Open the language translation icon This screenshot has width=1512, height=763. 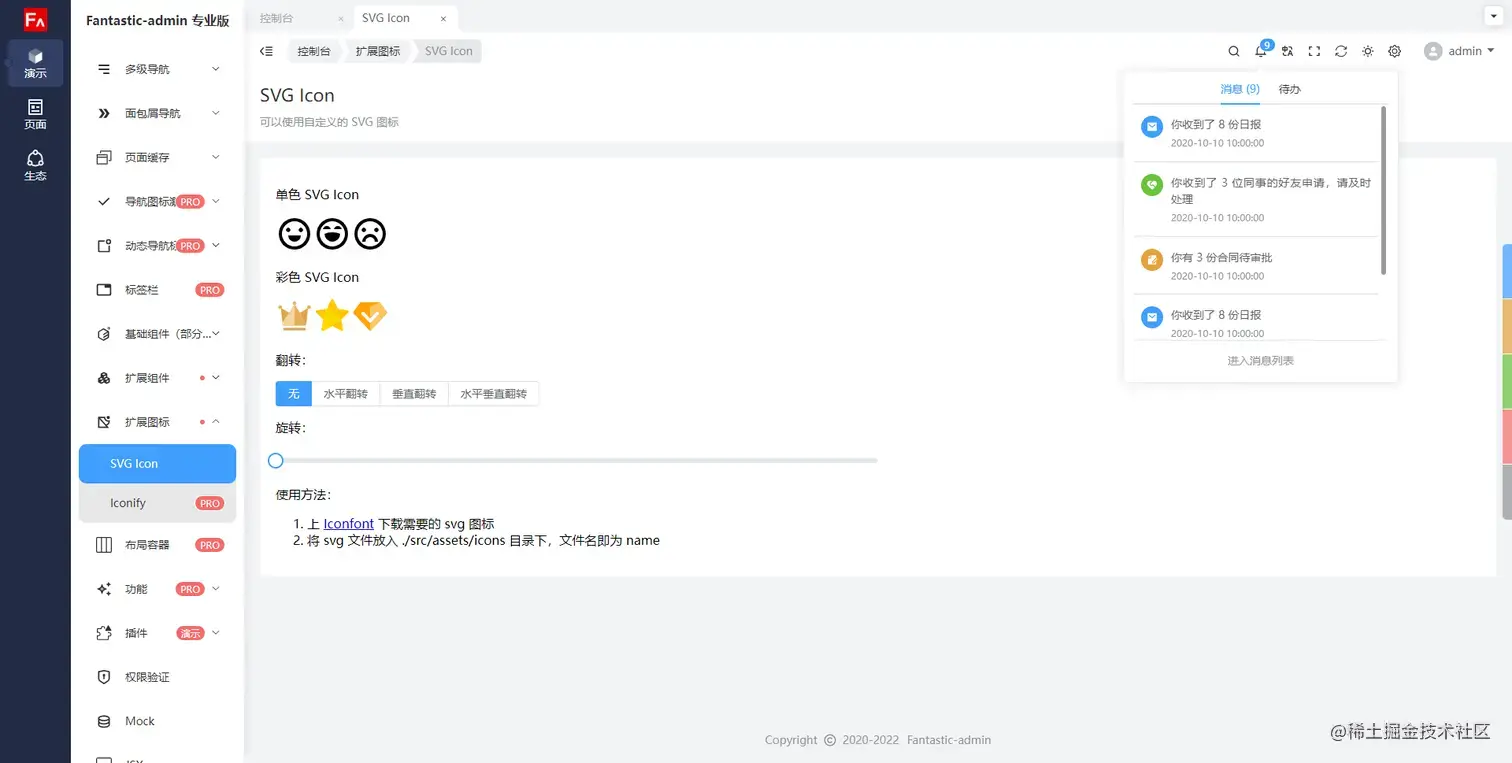click(x=1288, y=51)
